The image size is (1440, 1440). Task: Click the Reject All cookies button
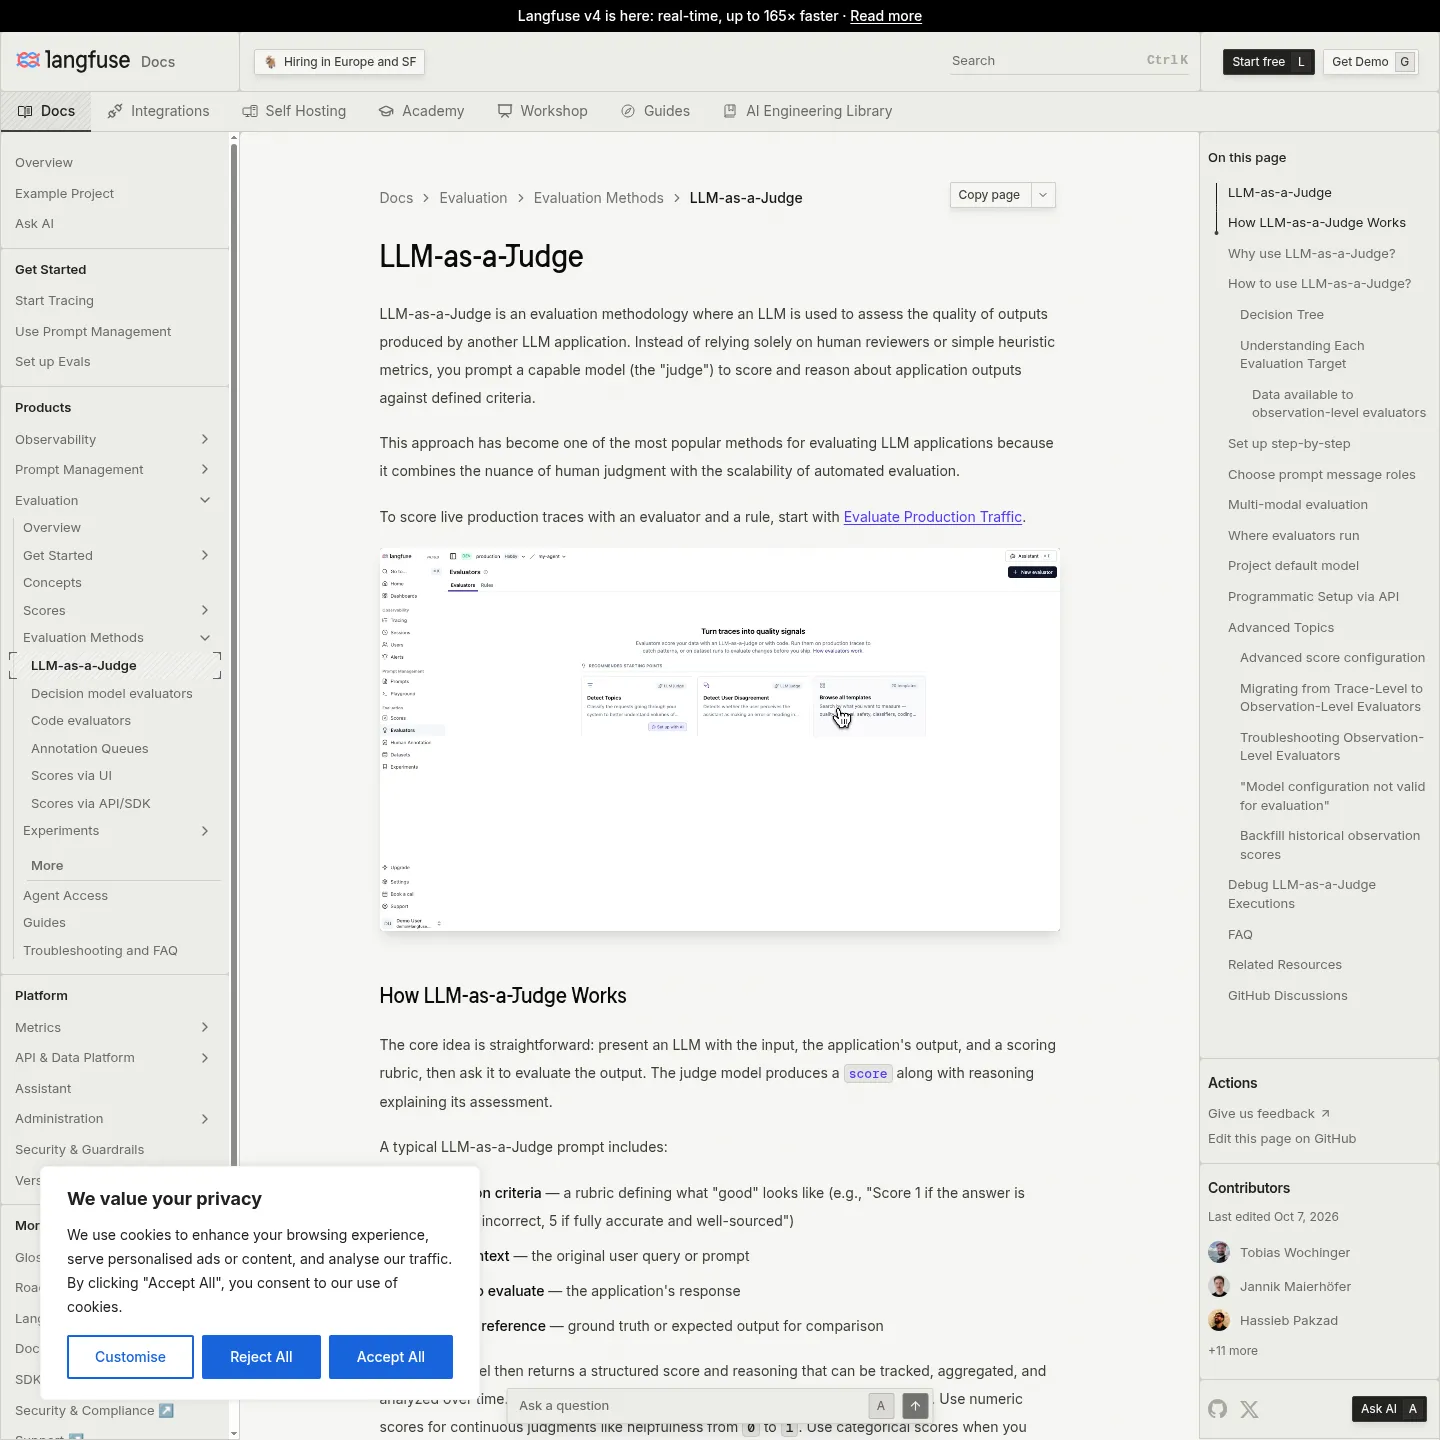coord(261,1357)
